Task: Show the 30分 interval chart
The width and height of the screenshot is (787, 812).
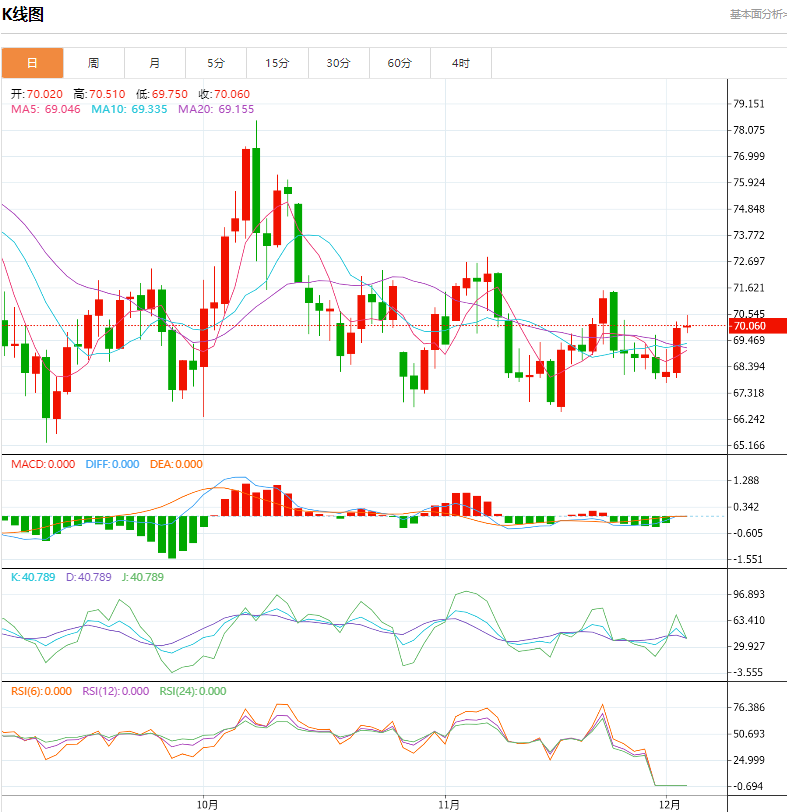Action: click(x=338, y=63)
